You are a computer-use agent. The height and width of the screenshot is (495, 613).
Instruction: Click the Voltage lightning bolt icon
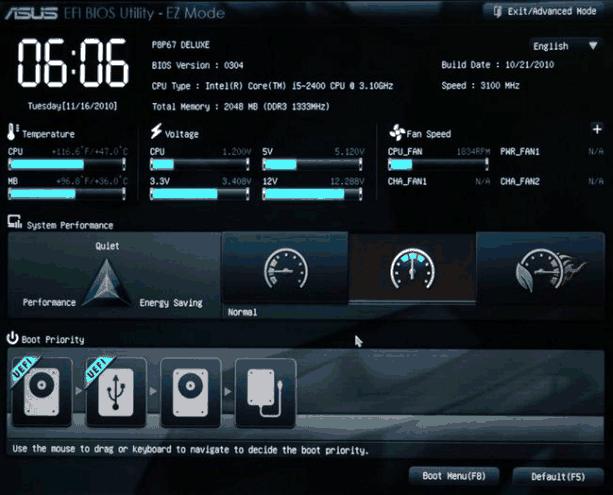pyautogui.click(x=156, y=131)
